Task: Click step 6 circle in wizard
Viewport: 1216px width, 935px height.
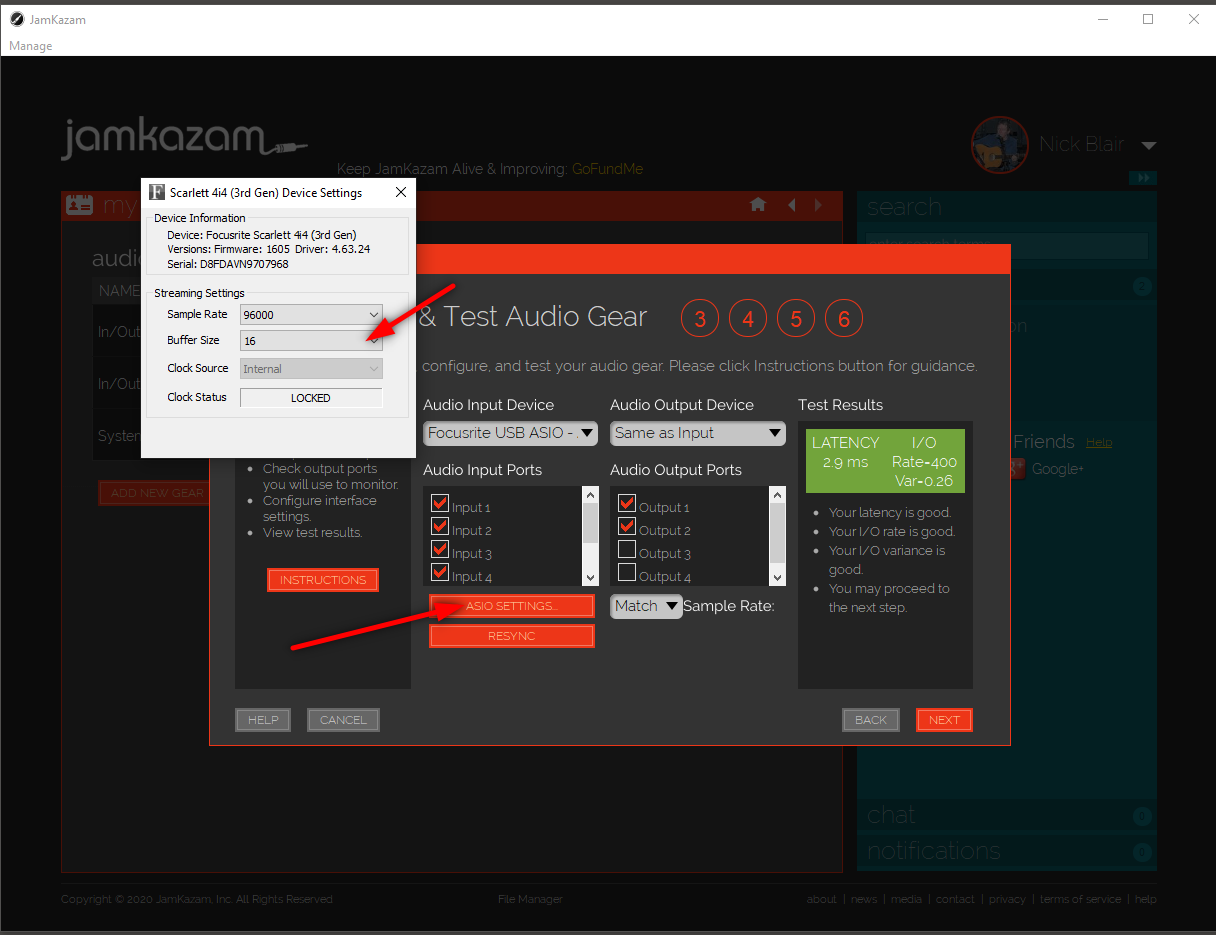Action: (844, 319)
